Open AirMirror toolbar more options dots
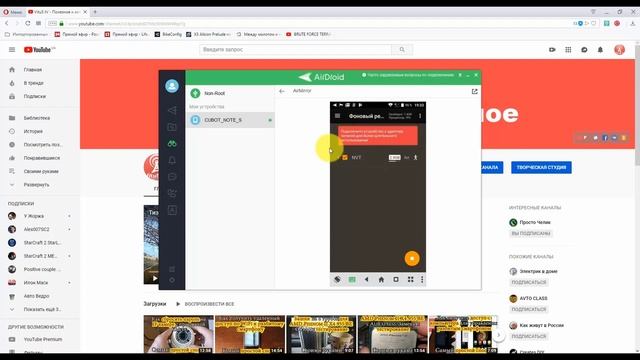640x360 pixels. (422, 280)
